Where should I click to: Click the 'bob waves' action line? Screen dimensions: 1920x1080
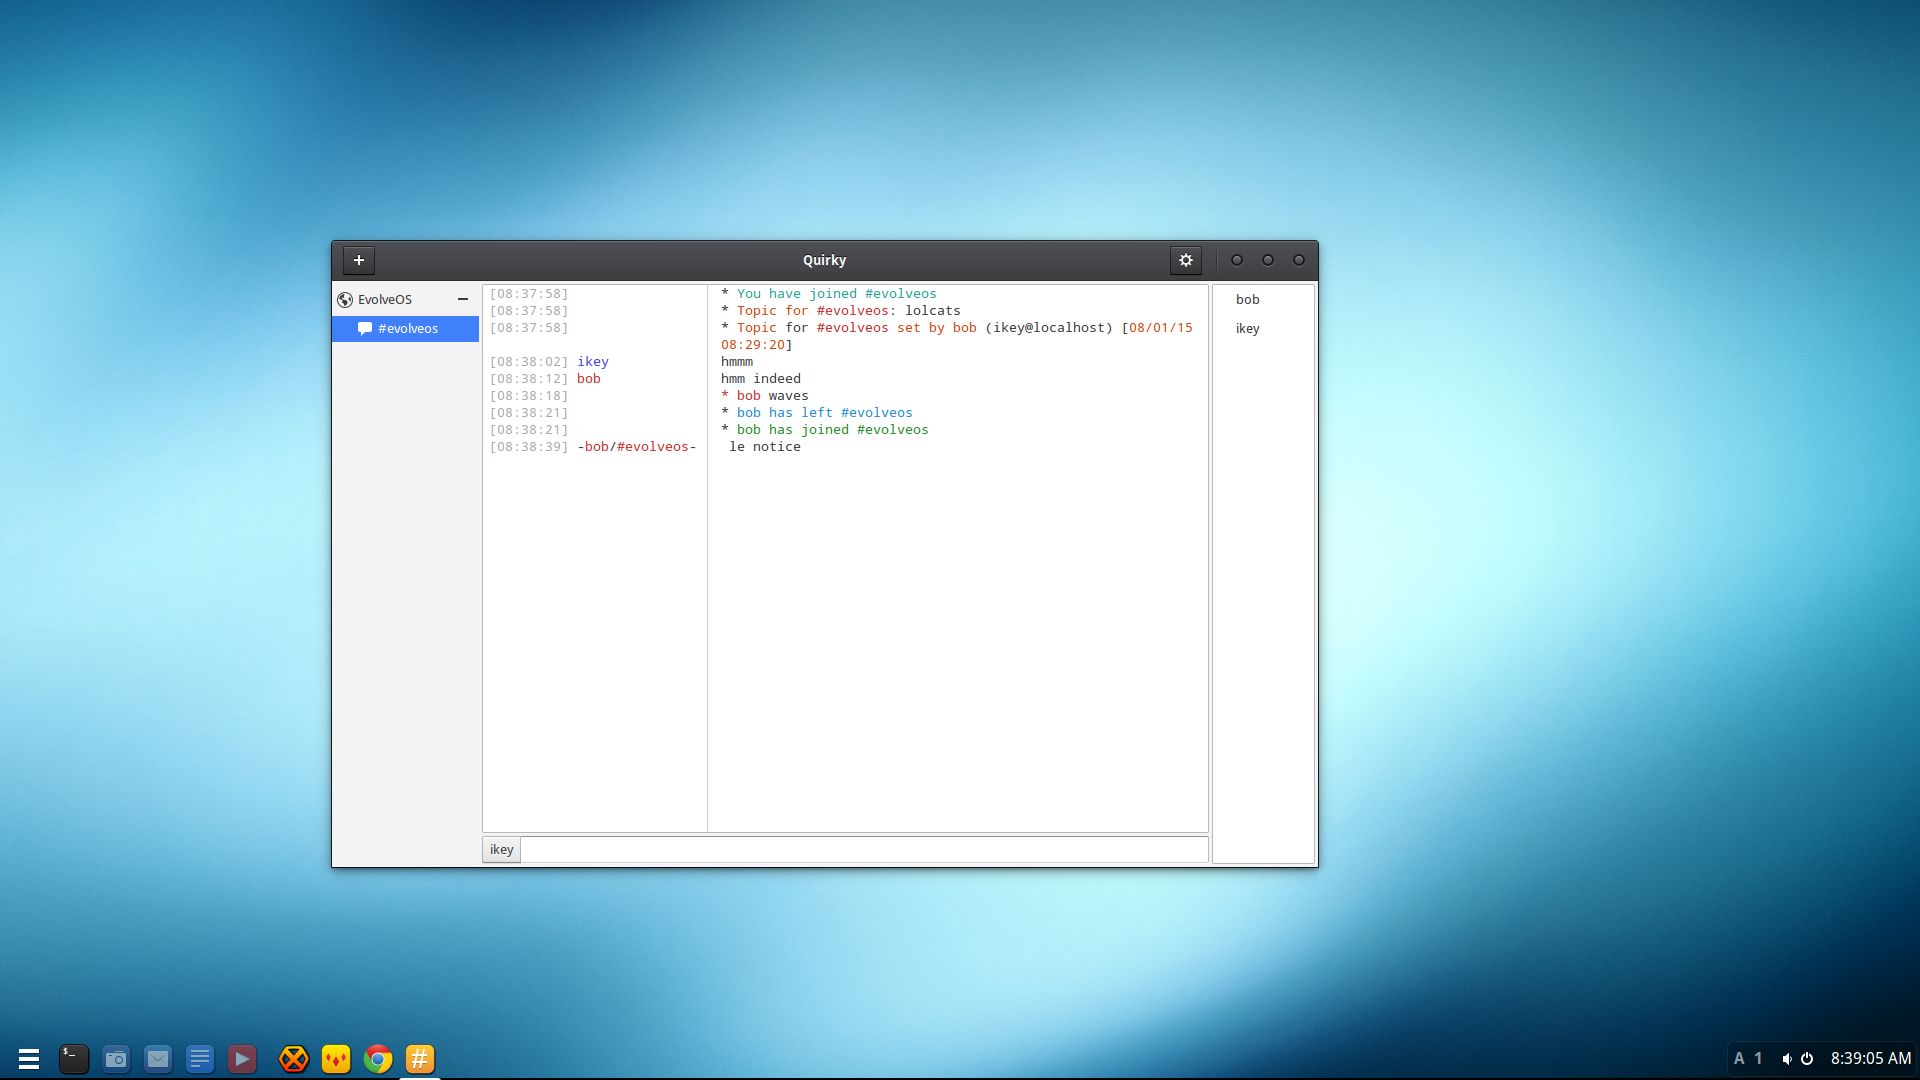tap(765, 396)
